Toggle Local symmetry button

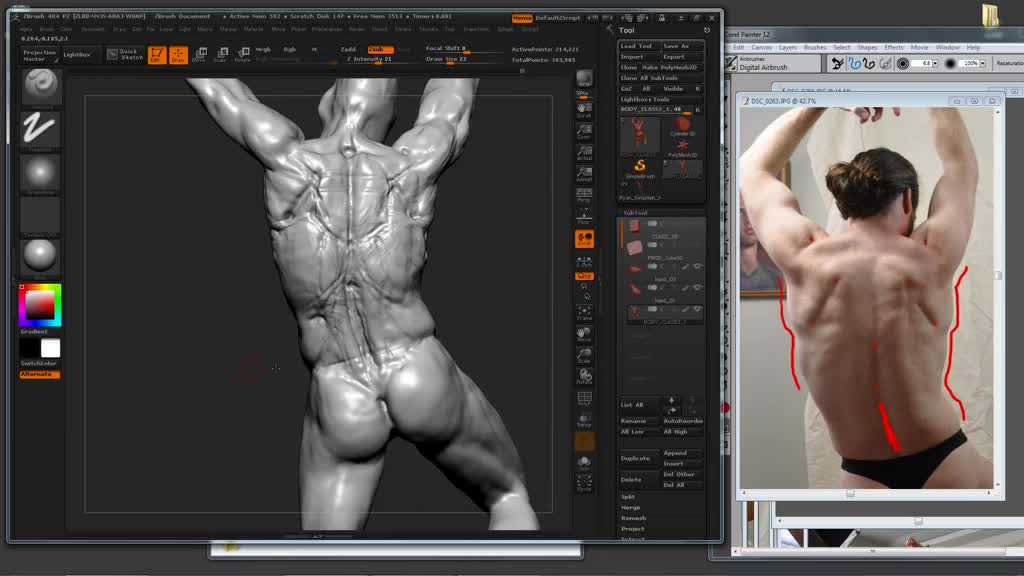coord(584,239)
